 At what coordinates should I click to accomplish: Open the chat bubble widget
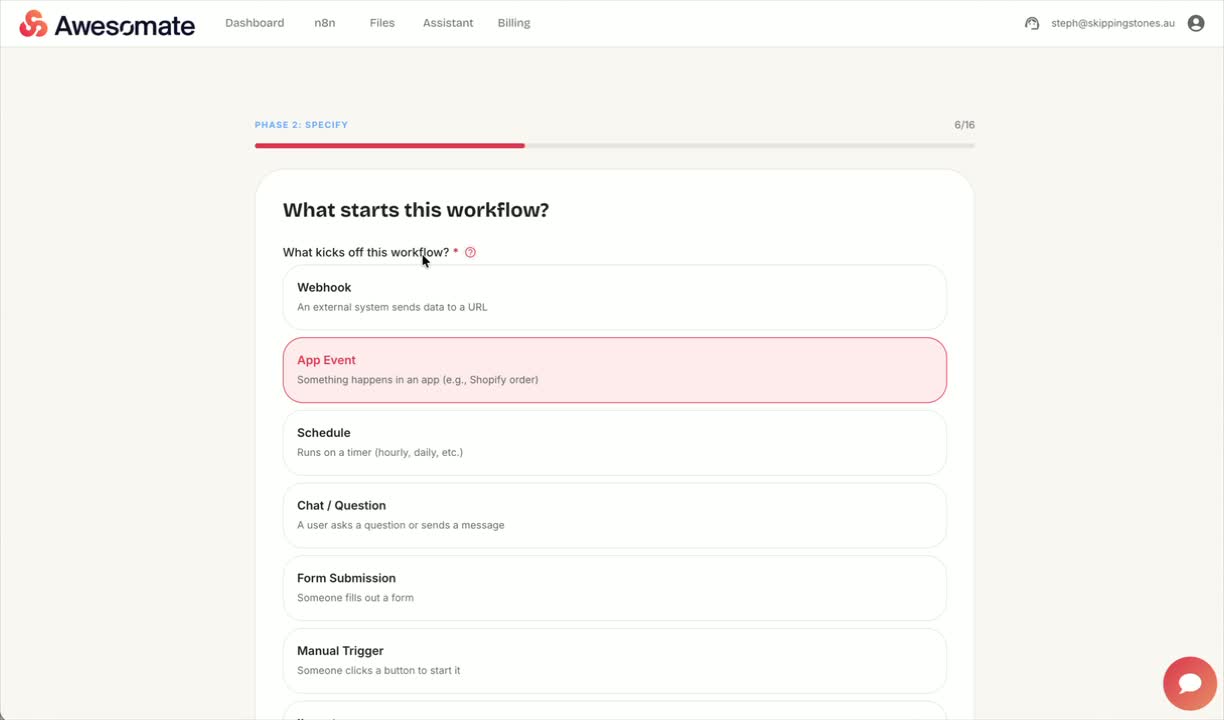click(1190, 683)
